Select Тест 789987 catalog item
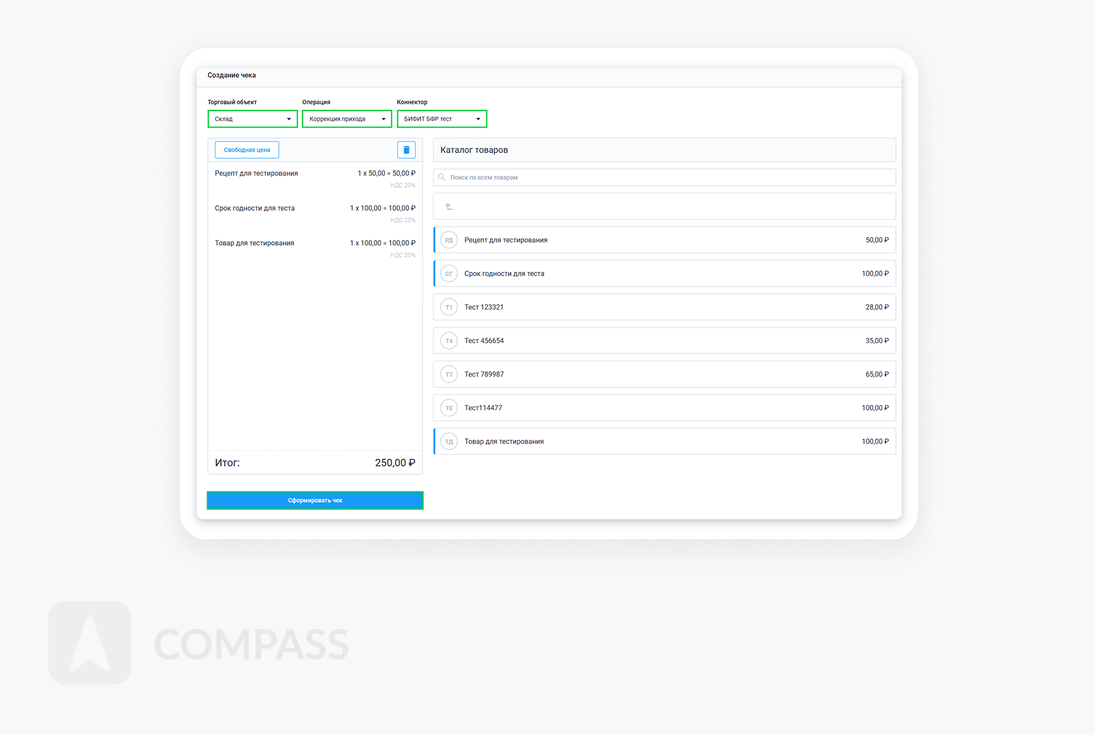This screenshot has width=1095, height=735. point(664,374)
